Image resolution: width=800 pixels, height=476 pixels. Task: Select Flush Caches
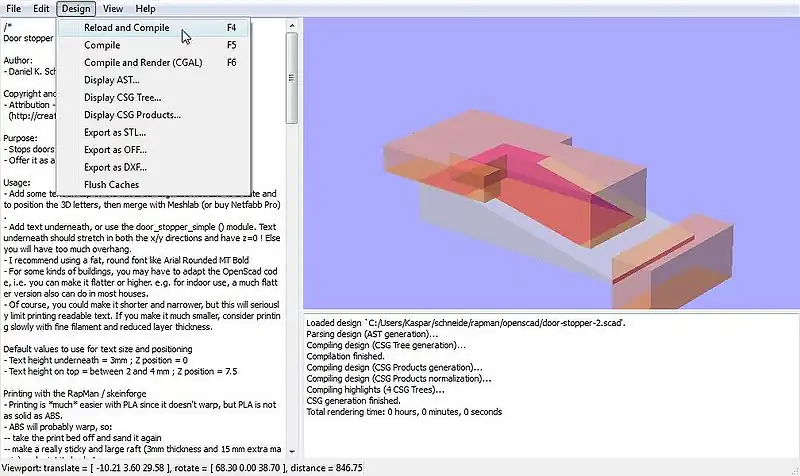tap(111, 185)
